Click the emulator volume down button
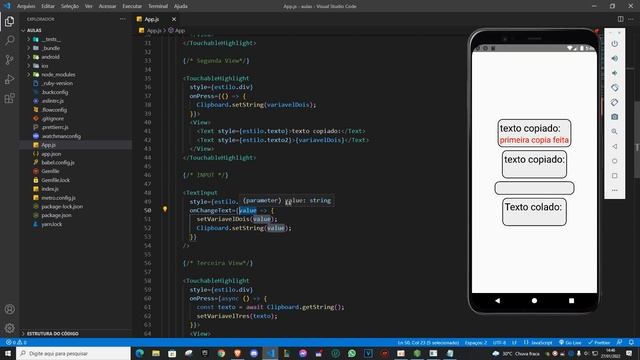Viewport: 640px width, 360px height. pos(615,73)
